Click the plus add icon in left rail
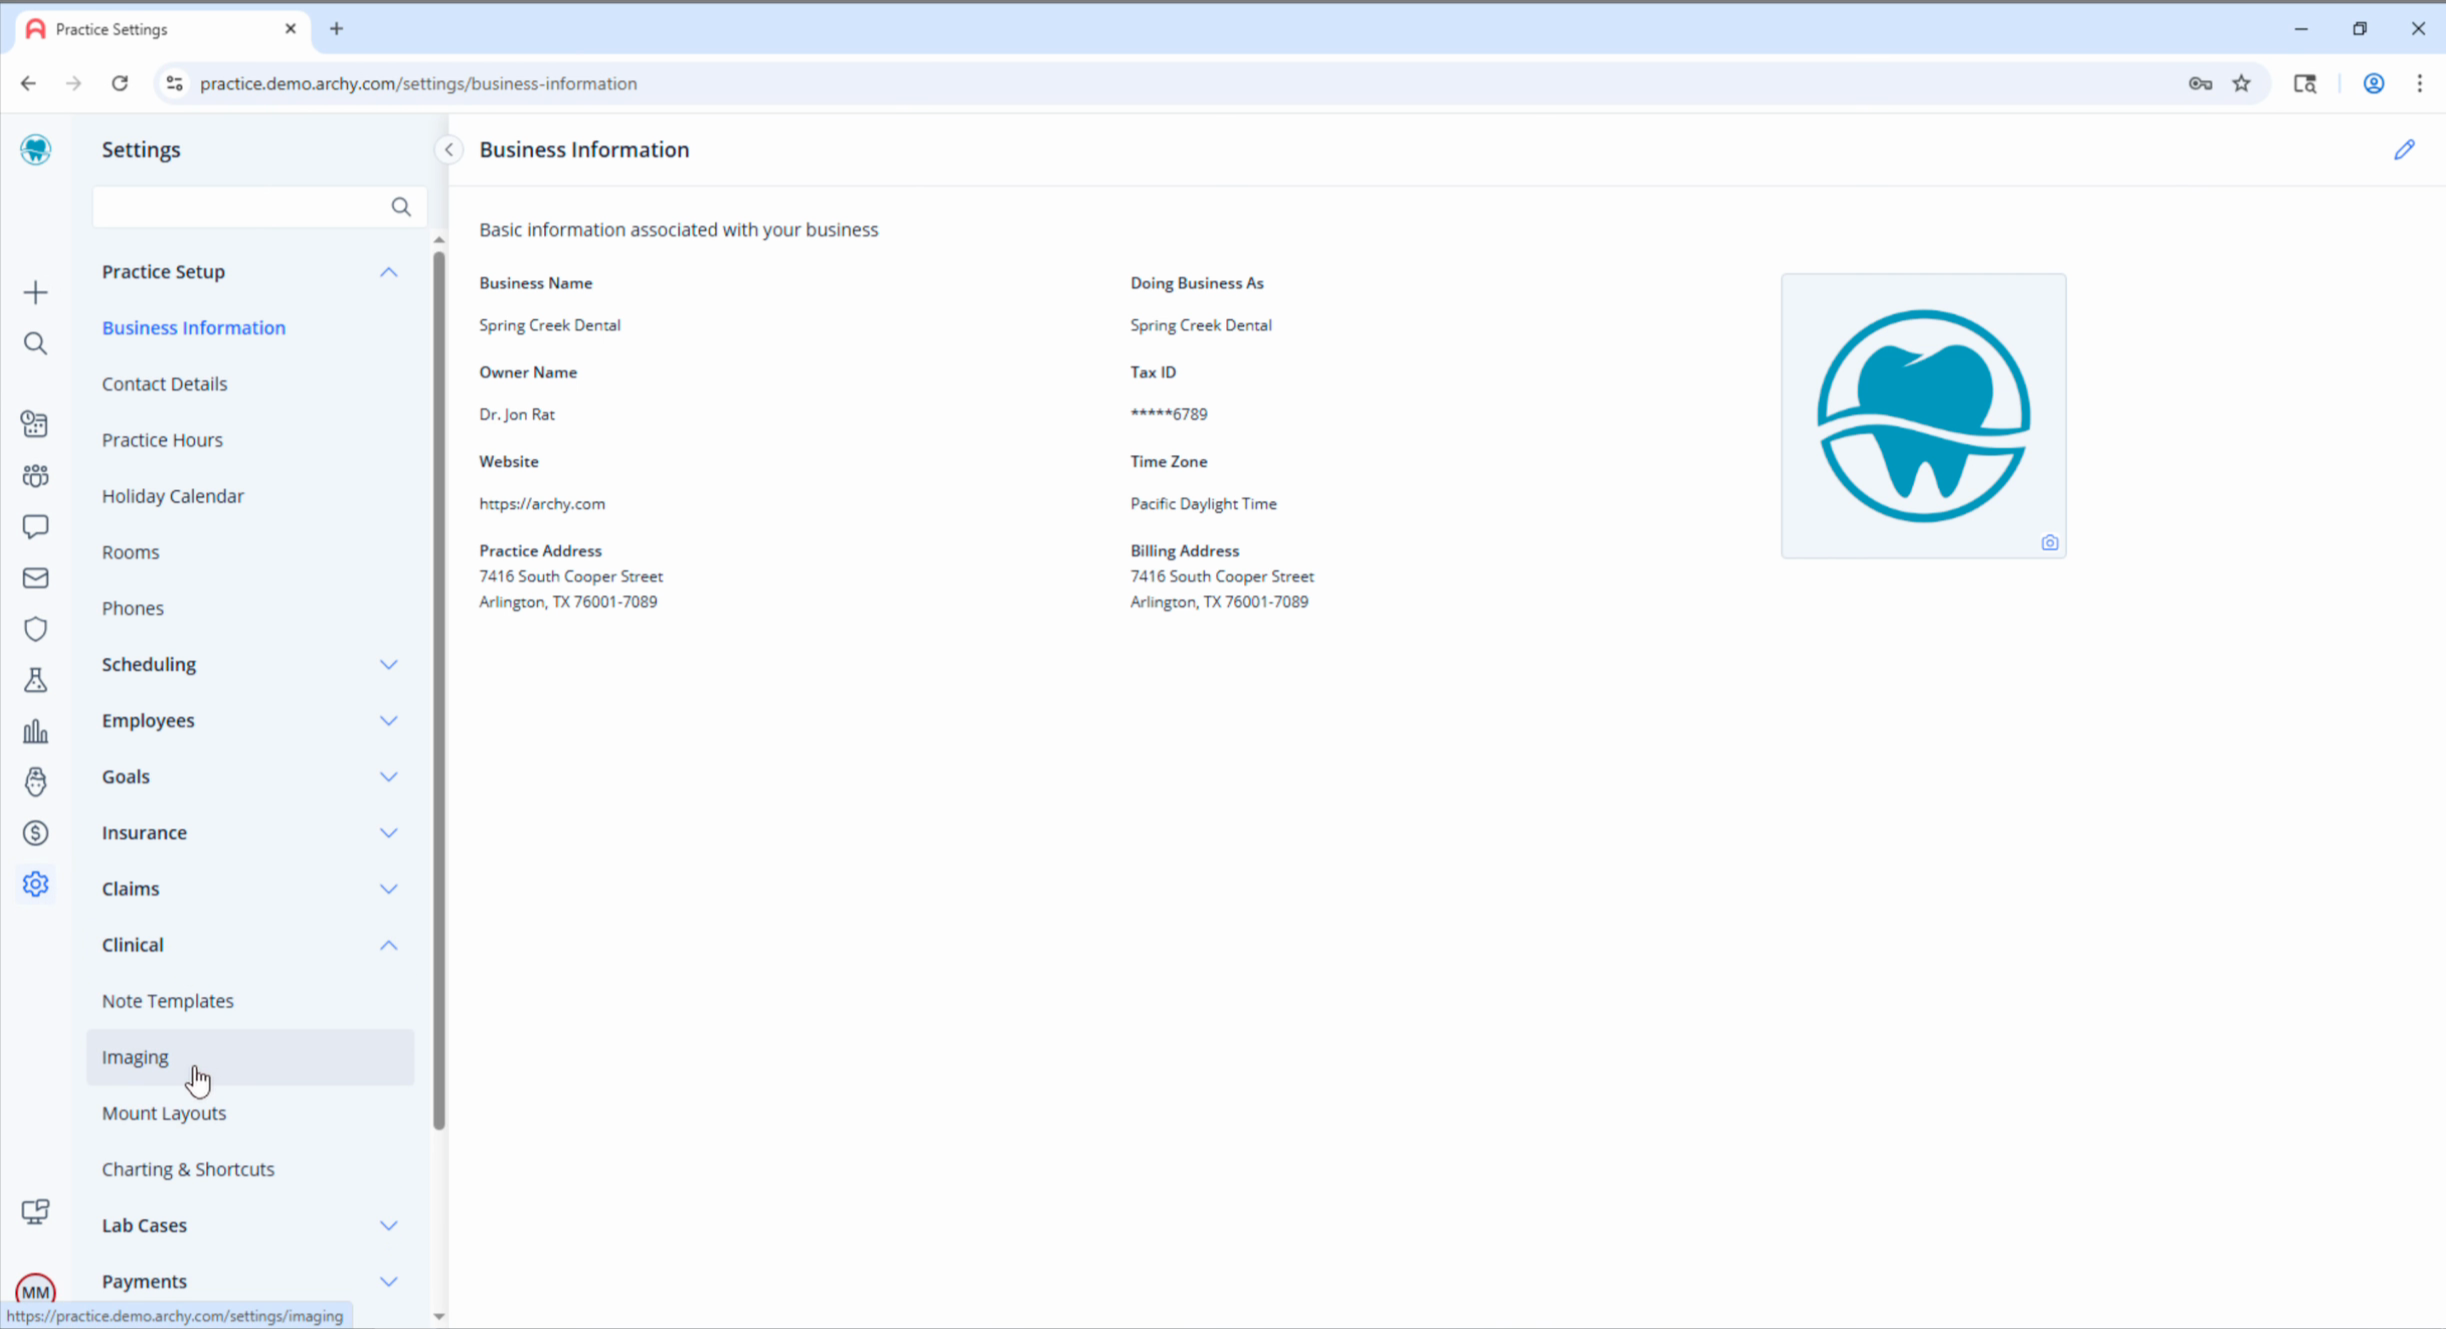Viewport: 2446px width, 1329px height. pyautogui.click(x=36, y=293)
